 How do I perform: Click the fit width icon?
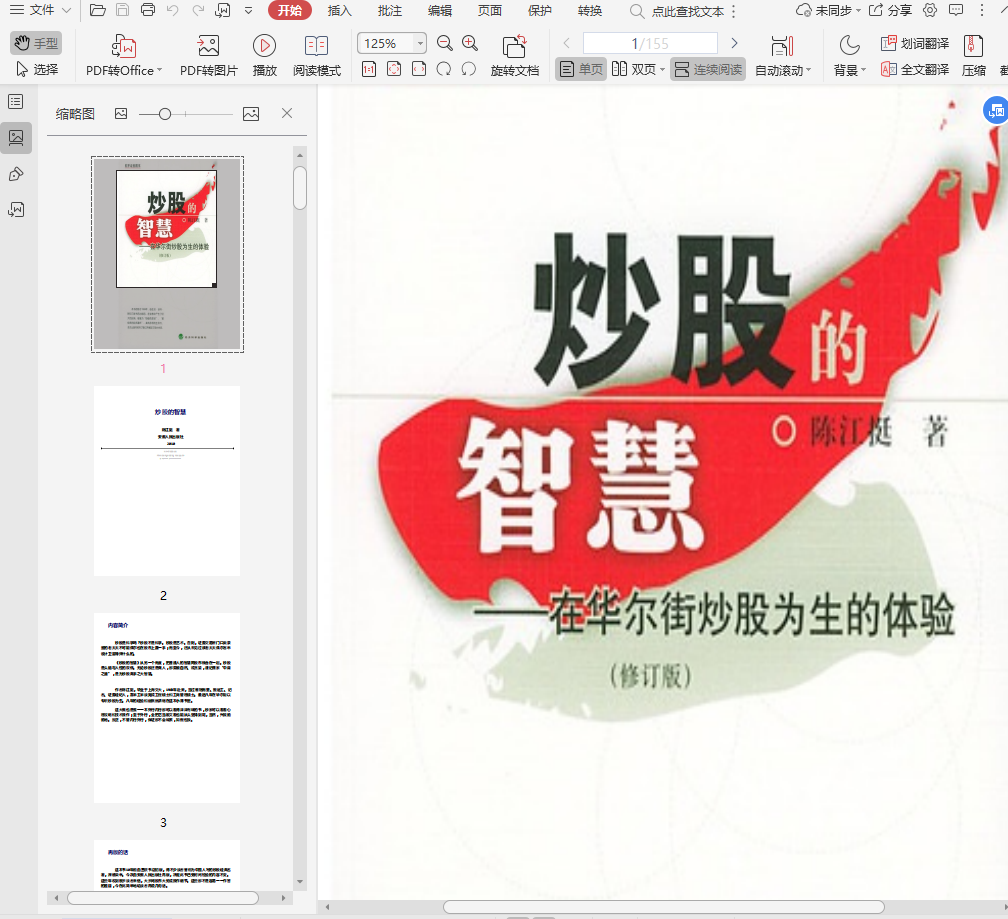tap(418, 69)
